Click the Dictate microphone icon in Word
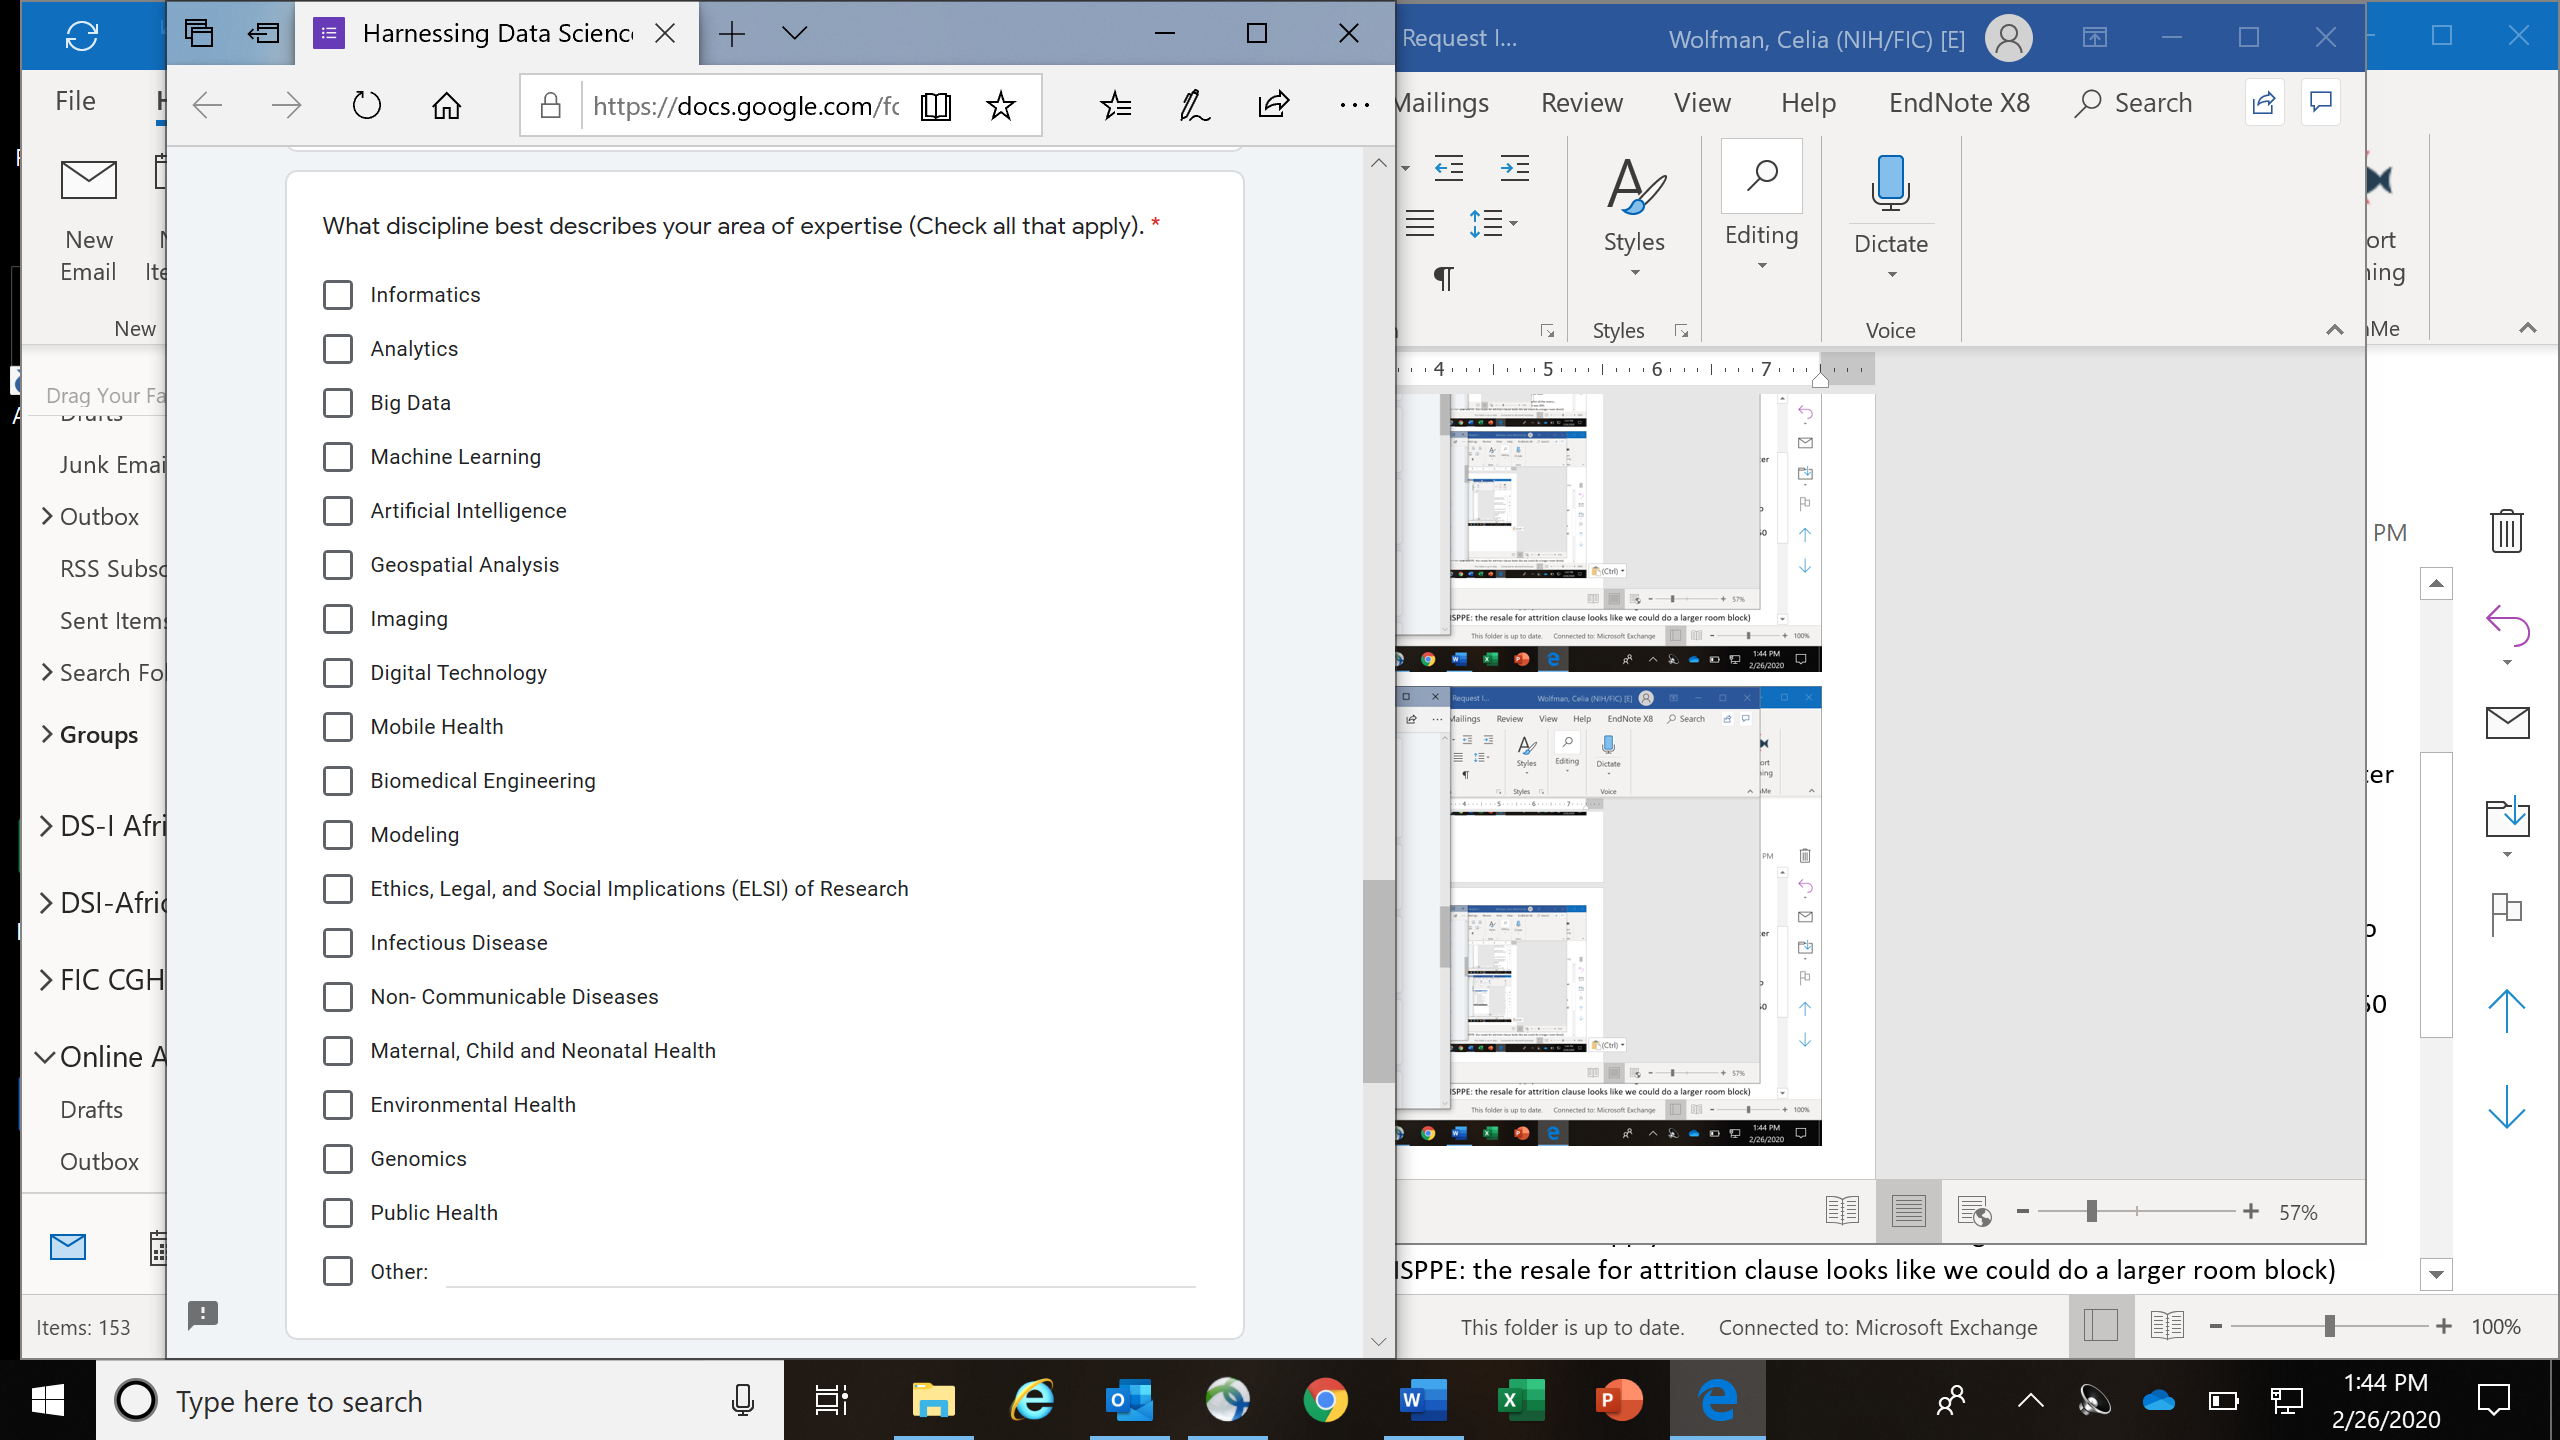 tap(1890, 185)
